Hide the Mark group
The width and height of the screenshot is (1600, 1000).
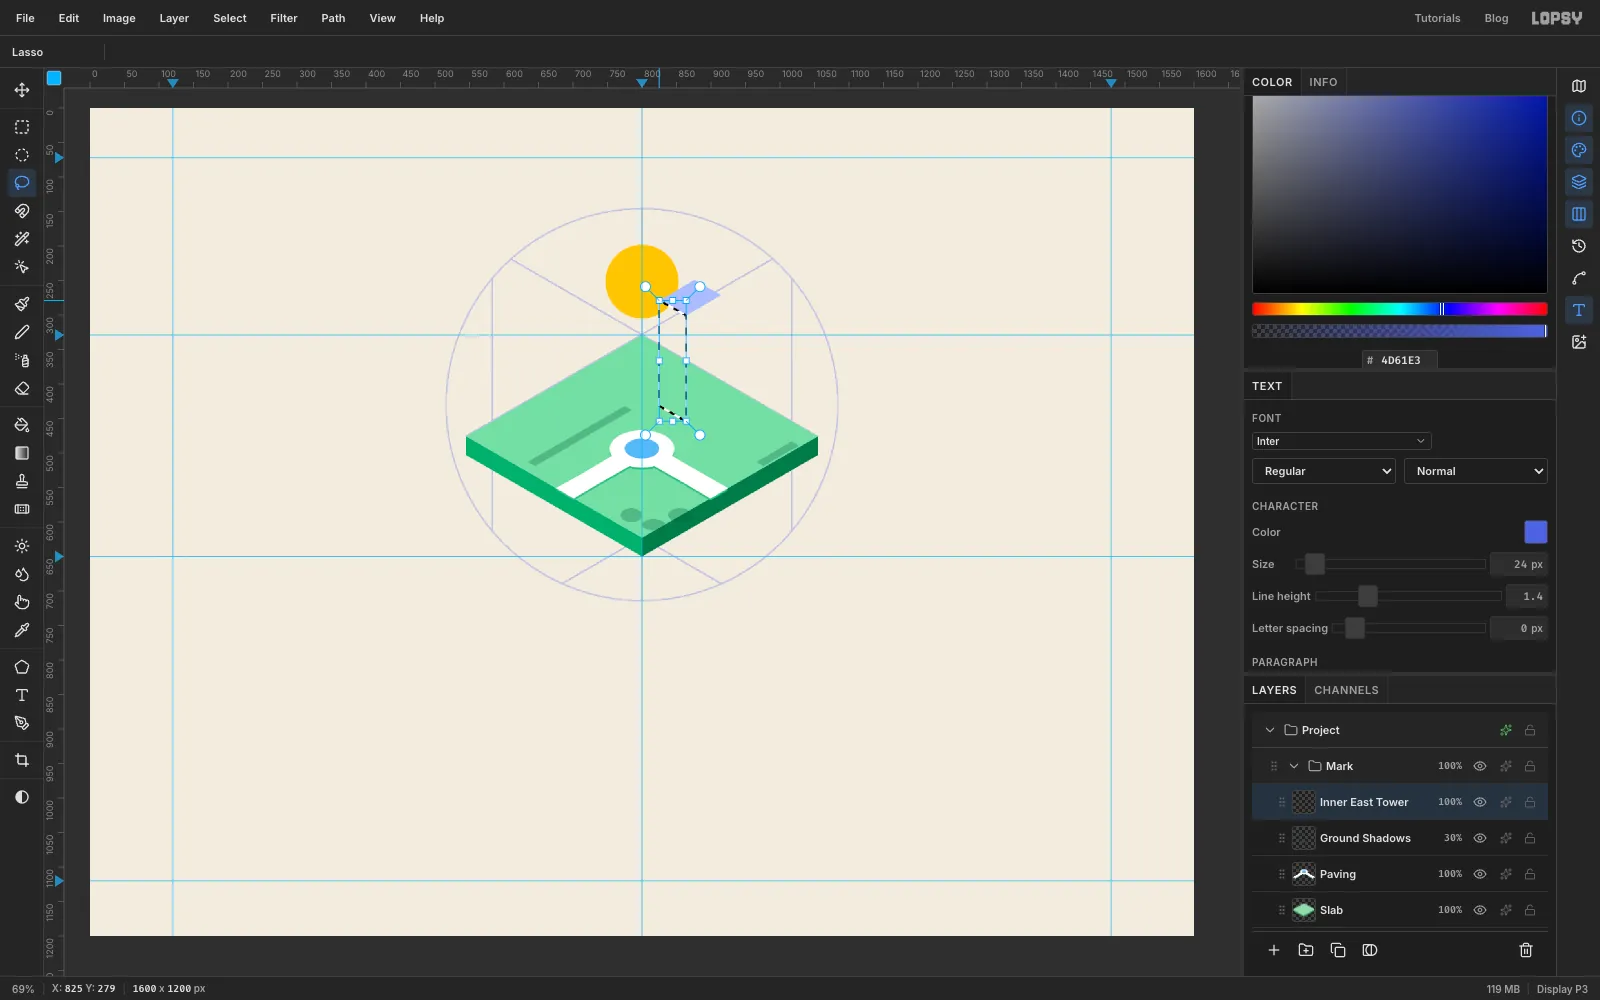coord(1480,766)
